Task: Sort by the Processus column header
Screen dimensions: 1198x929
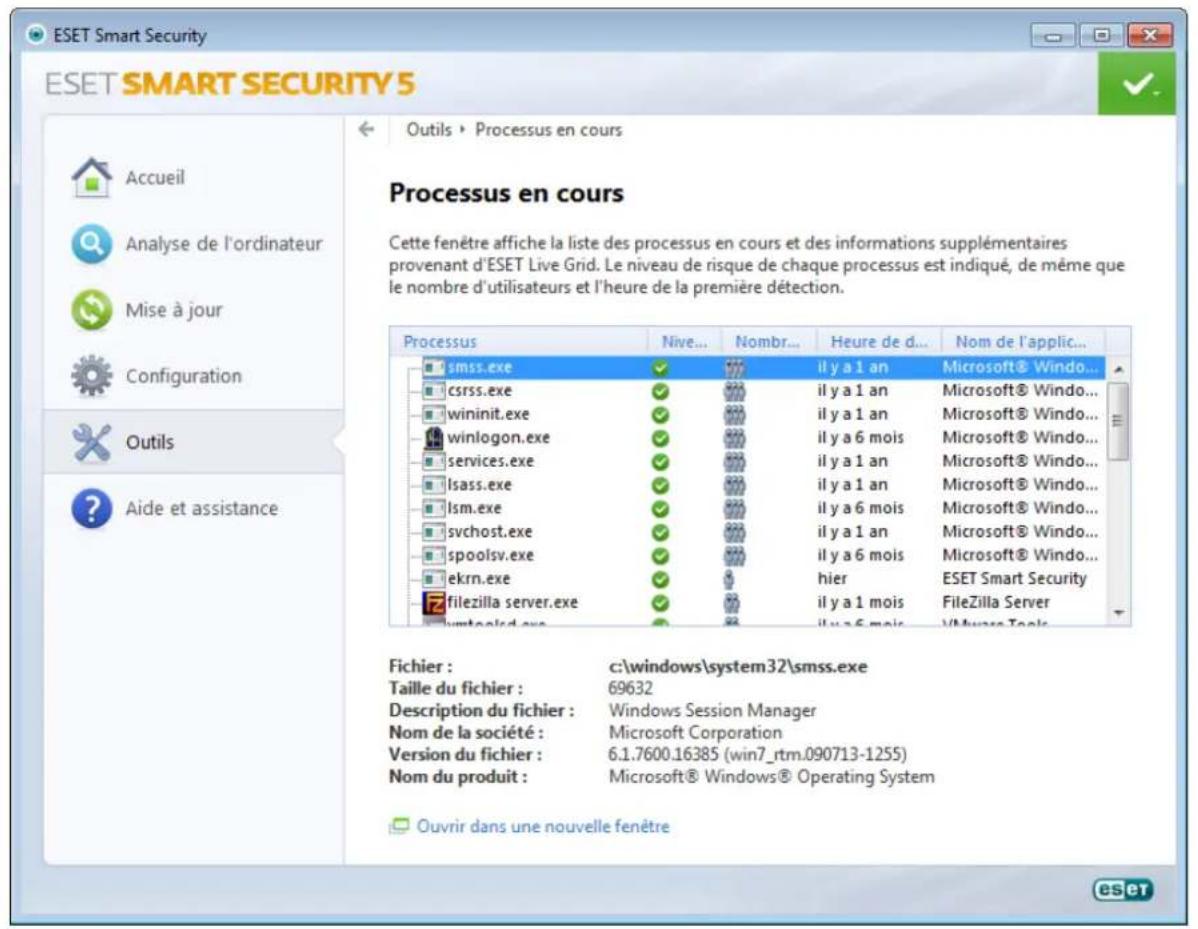Action: pos(520,341)
